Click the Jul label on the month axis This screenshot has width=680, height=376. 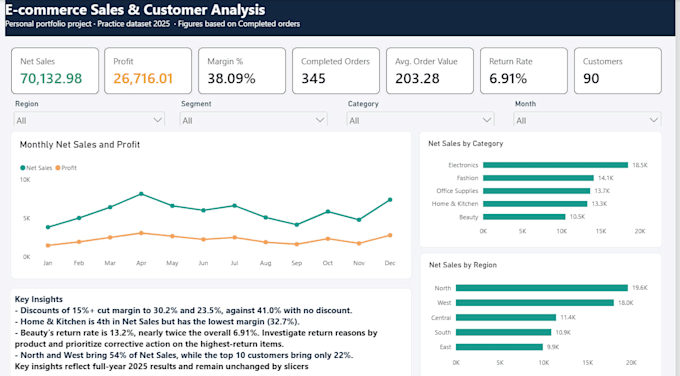235,263
